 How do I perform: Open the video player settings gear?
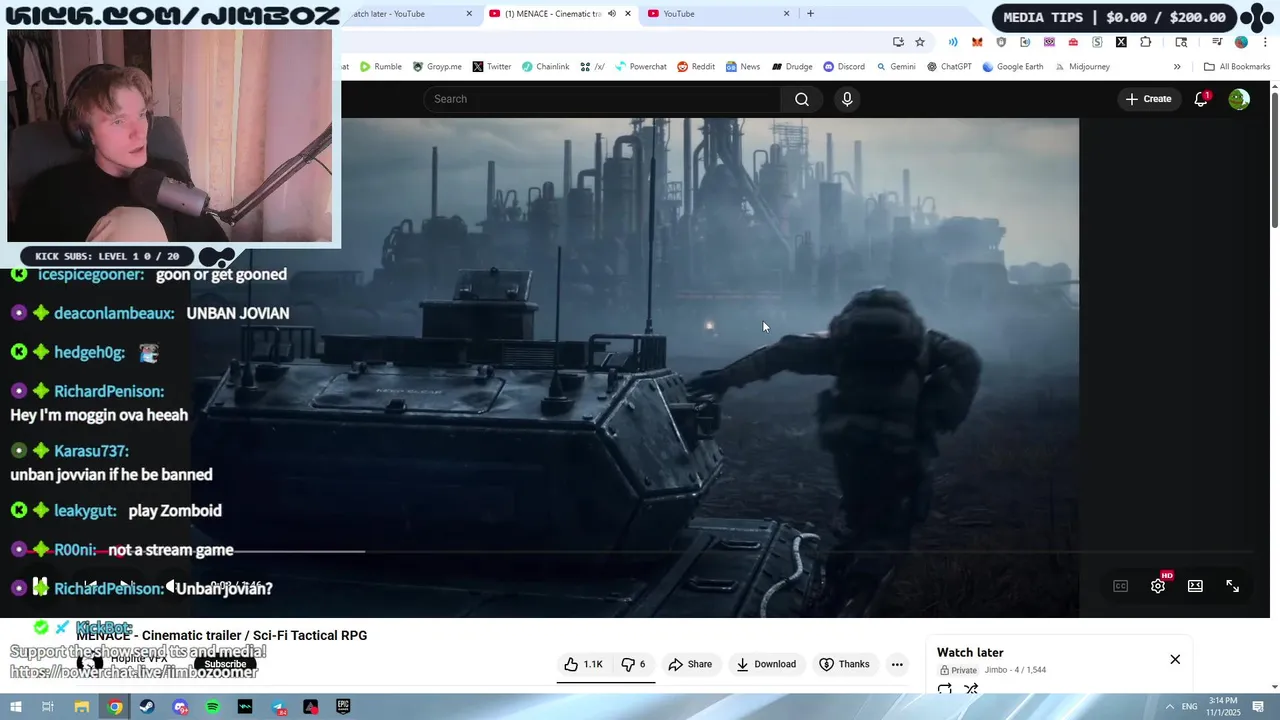coord(1158,586)
